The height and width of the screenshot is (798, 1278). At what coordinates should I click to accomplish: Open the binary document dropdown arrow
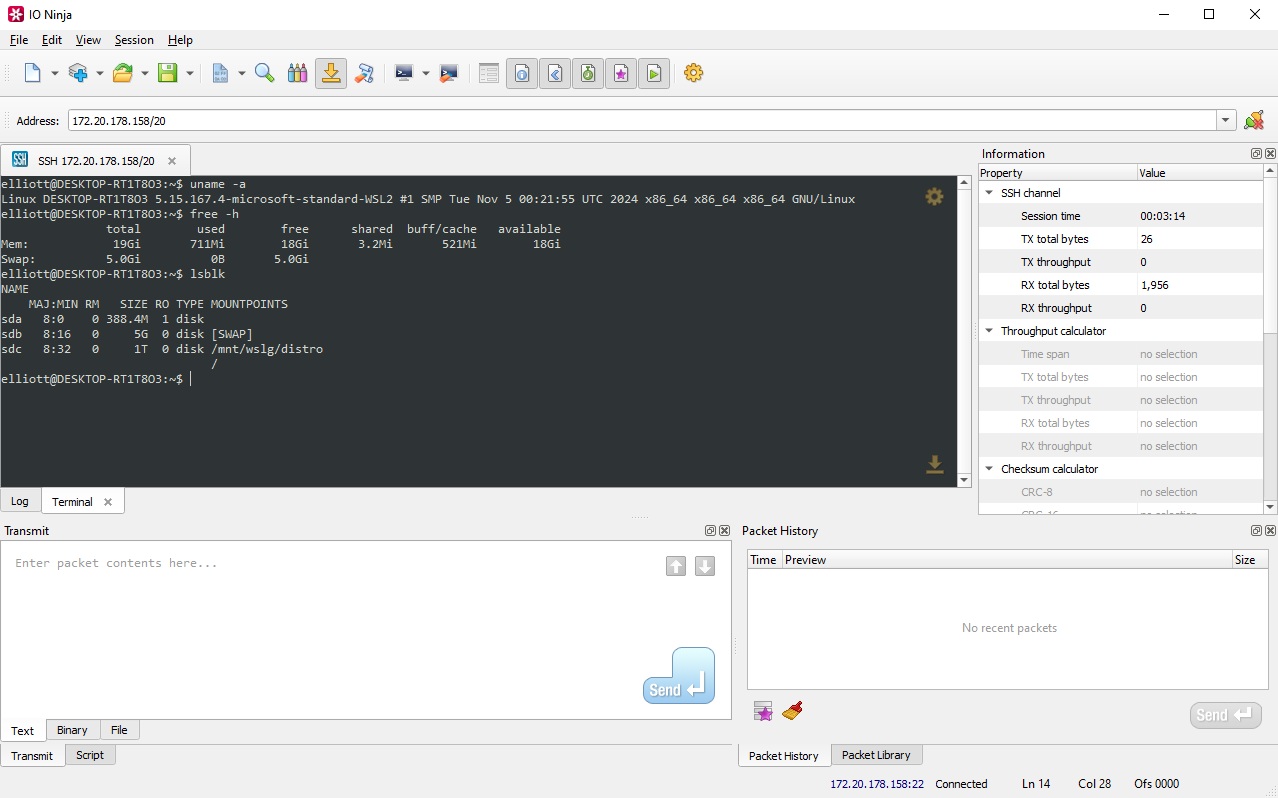[x=241, y=73]
